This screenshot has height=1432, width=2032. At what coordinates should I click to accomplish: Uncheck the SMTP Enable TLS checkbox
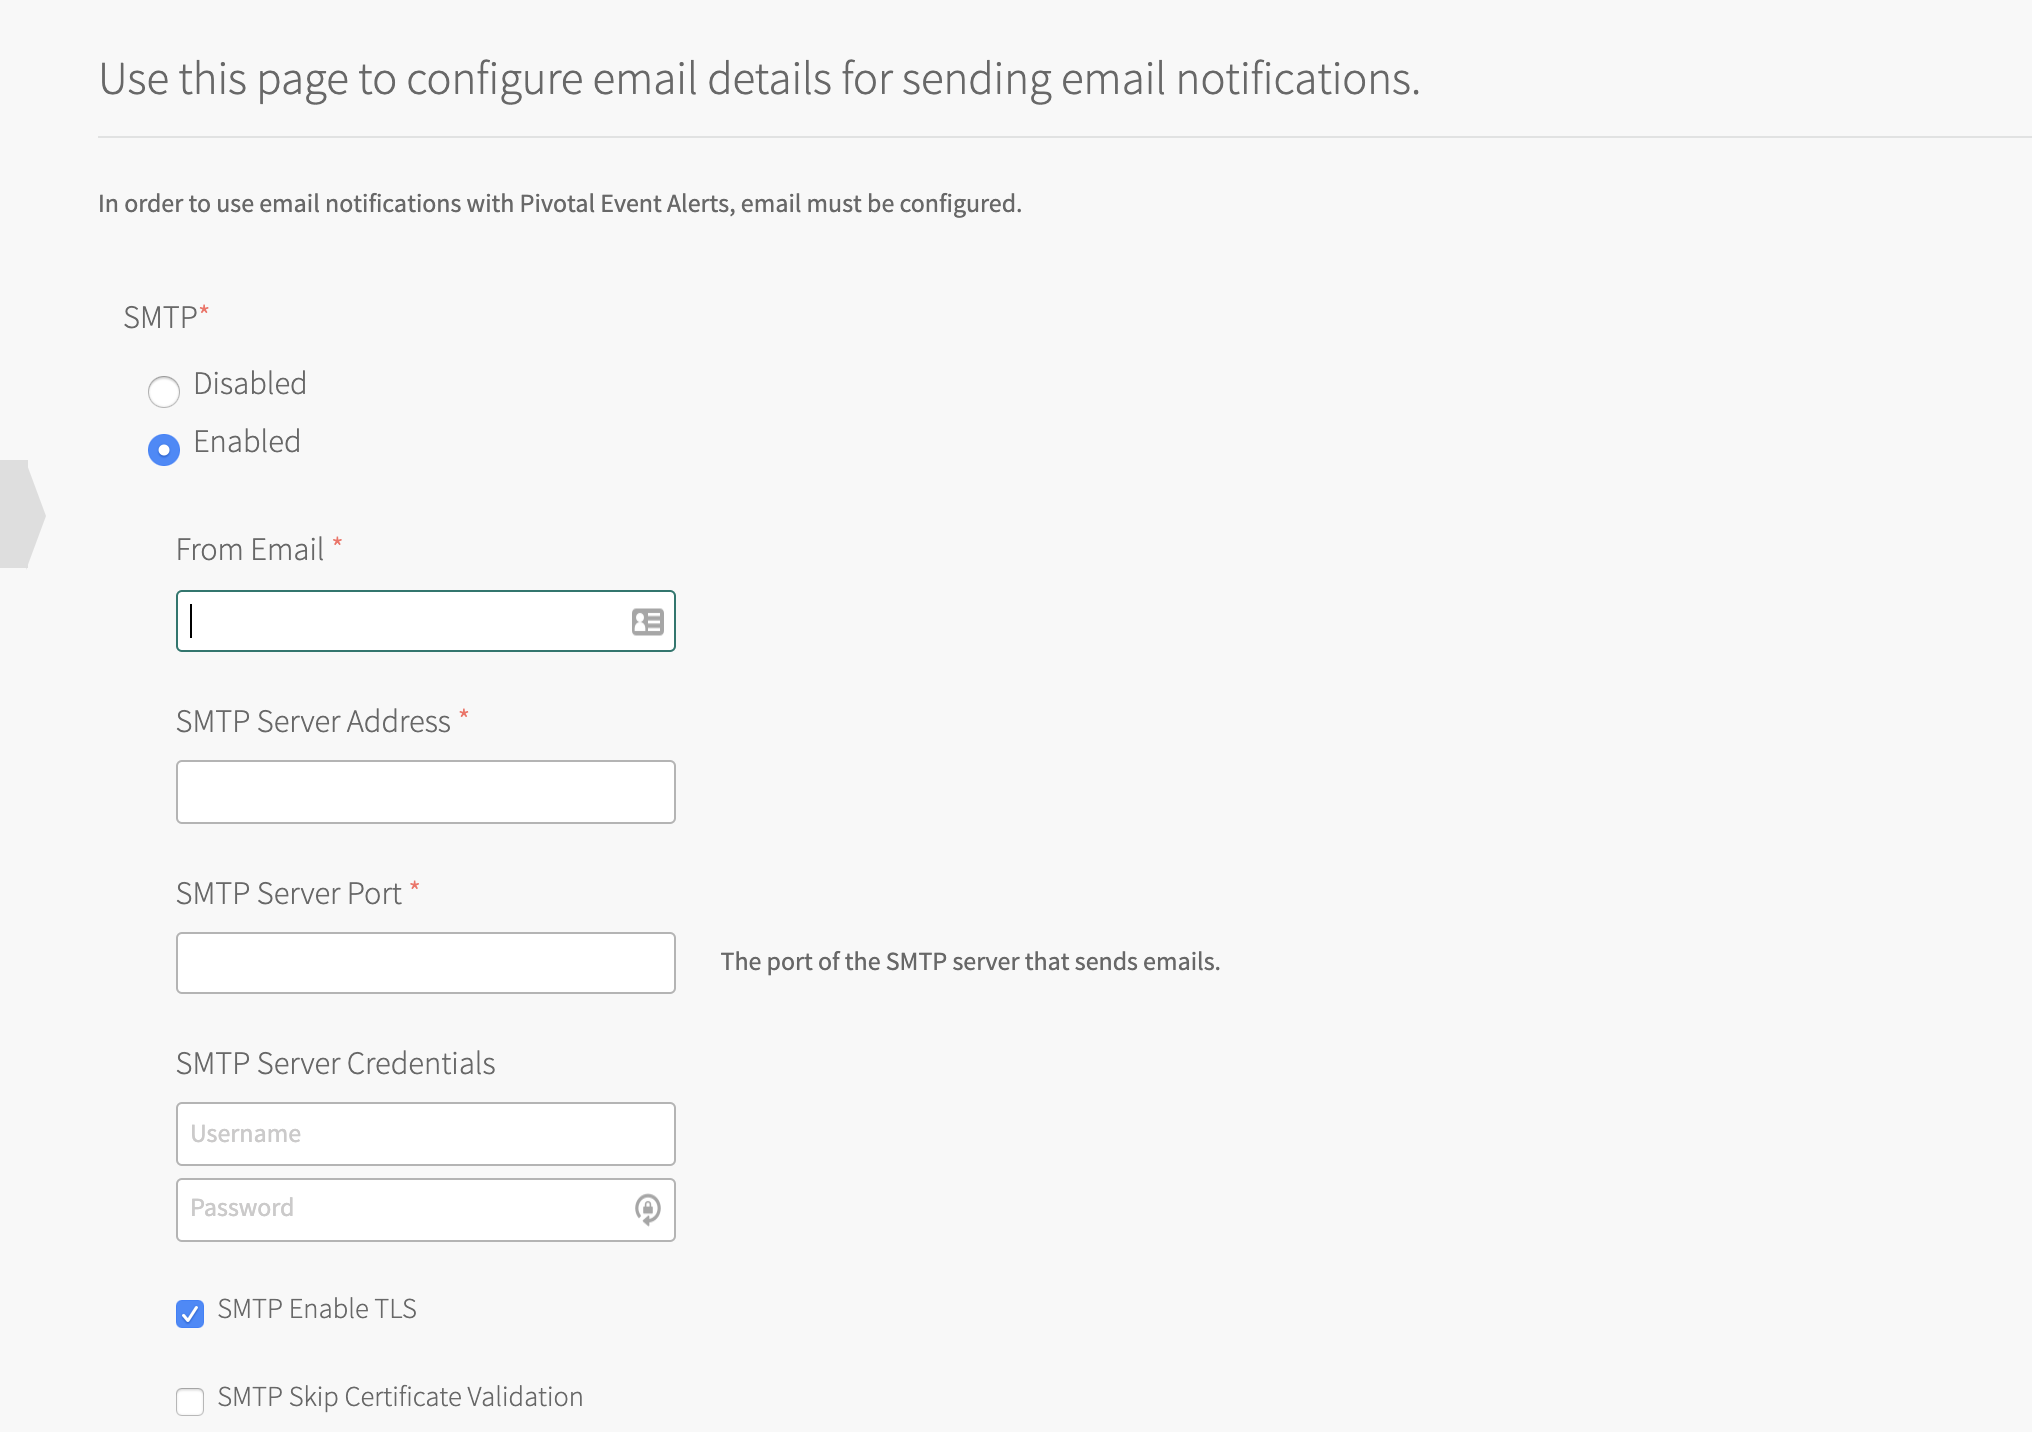[x=190, y=1313]
